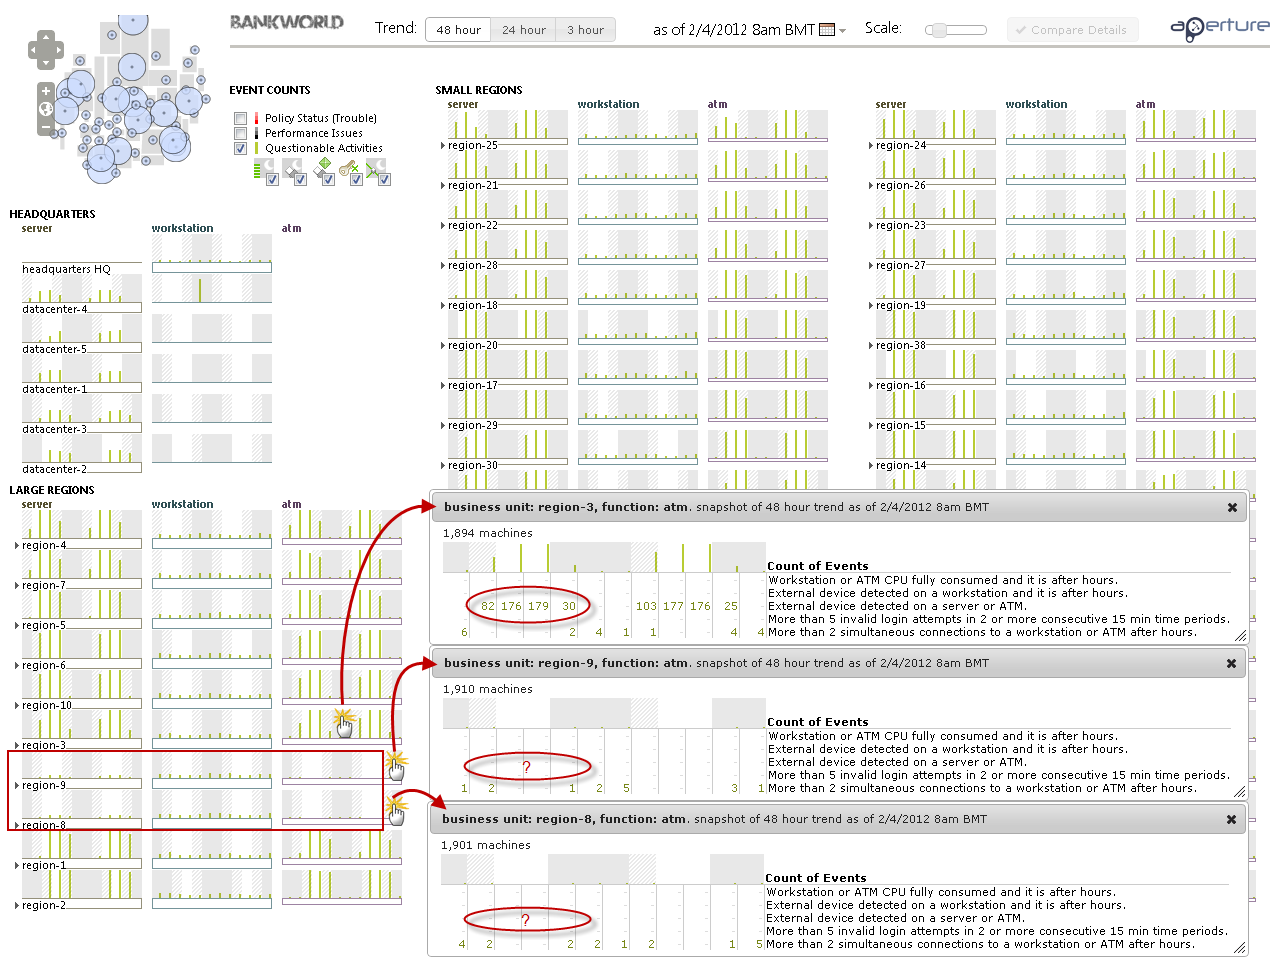Click the "as of 2/4/2012 8am BMT" text
Viewport: 1280px width, 963px height.
[x=734, y=30]
